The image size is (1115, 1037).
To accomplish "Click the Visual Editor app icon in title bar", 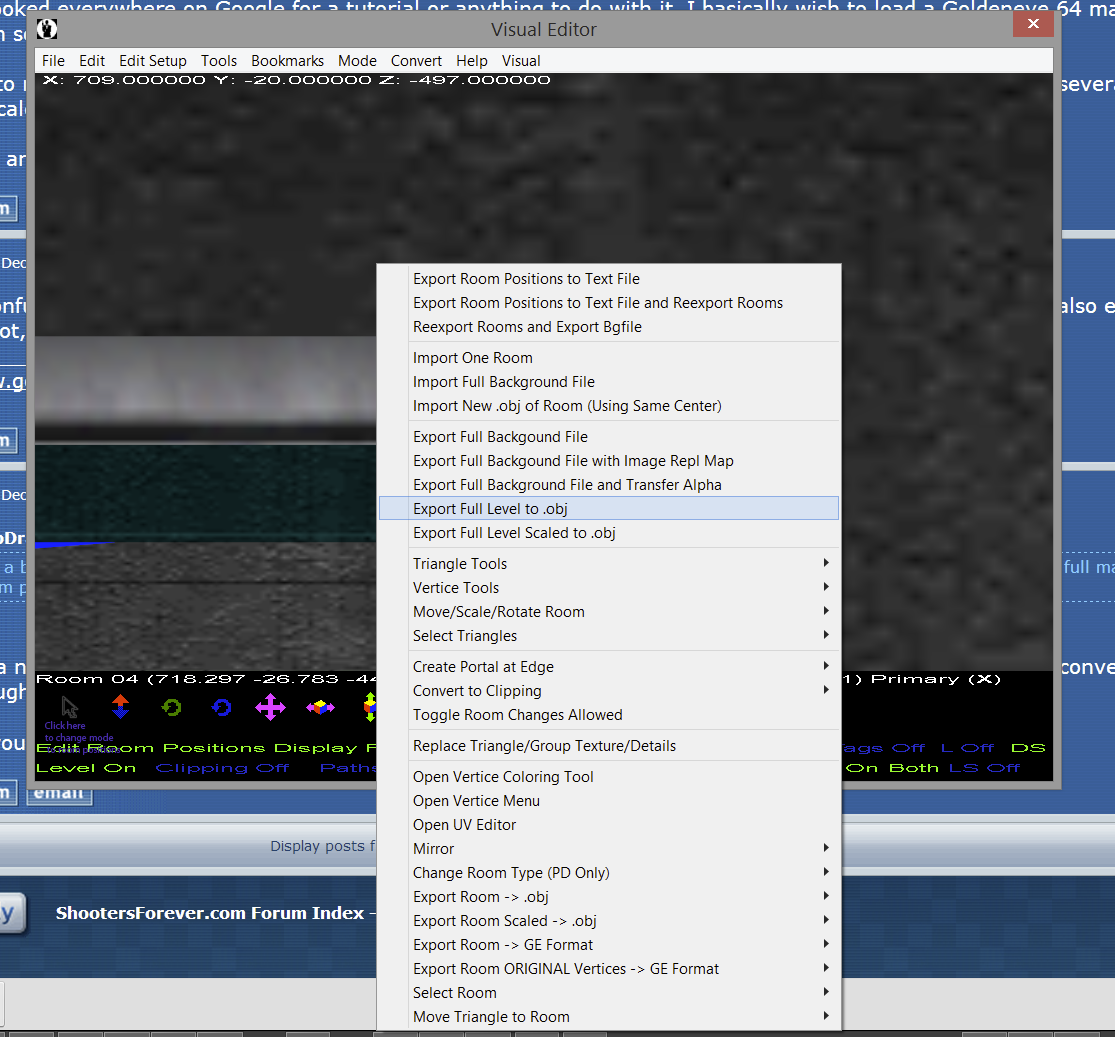I will click(47, 29).
